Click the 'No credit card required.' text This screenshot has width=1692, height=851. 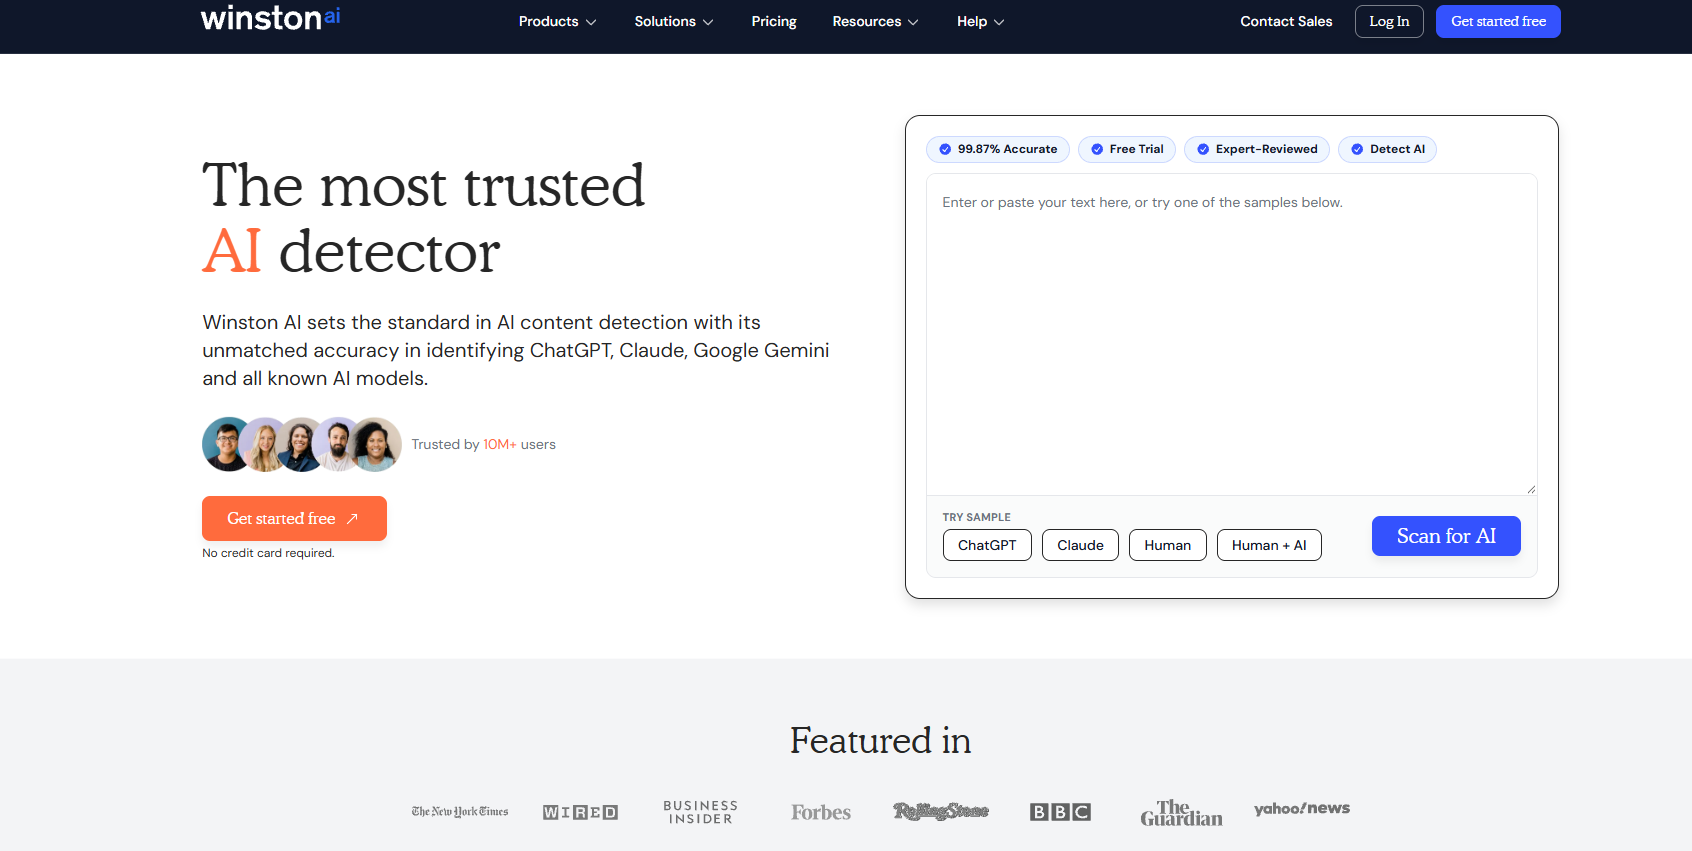pos(268,553)
